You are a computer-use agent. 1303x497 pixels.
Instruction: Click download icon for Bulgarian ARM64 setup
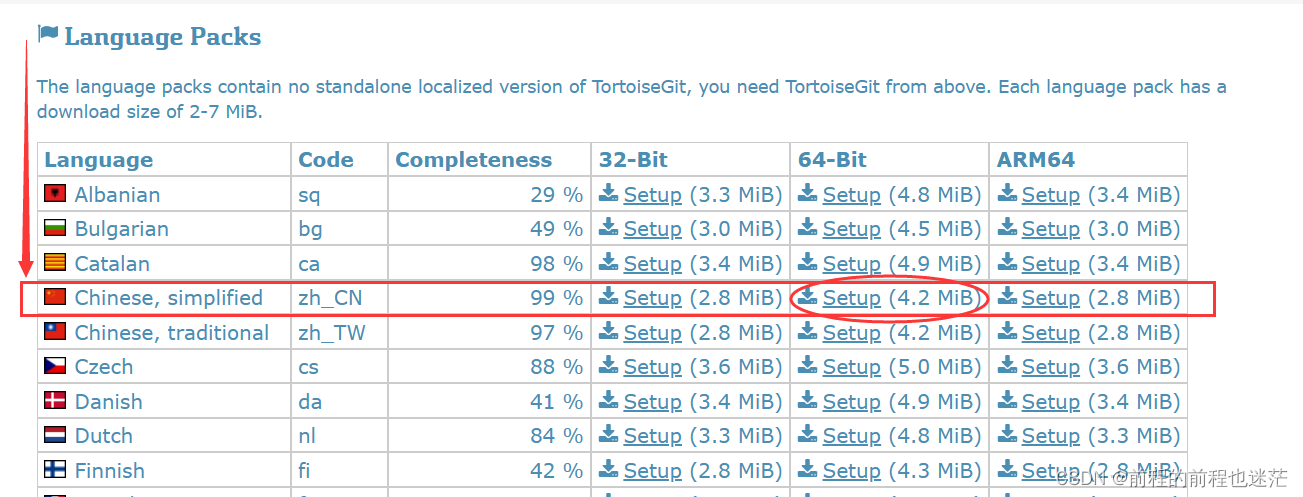[1007, 228]
